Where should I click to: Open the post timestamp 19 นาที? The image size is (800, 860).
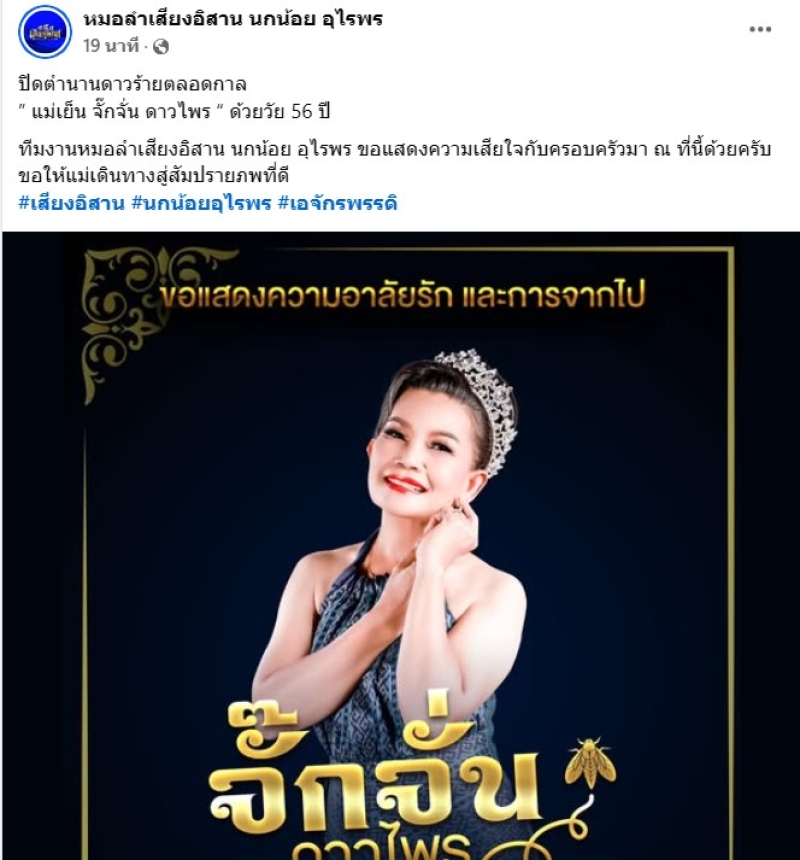pyautogui.click(x=111, y=46)
